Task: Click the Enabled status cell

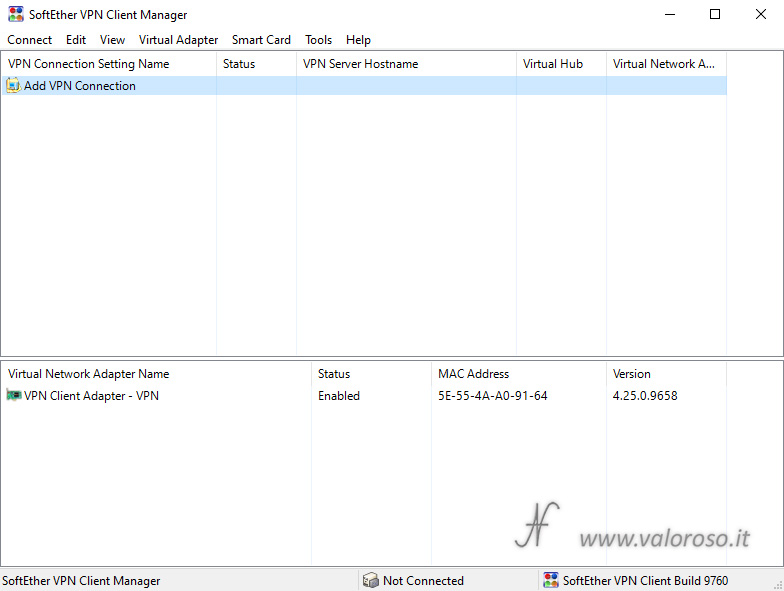Action: click(x=339, y=396)
